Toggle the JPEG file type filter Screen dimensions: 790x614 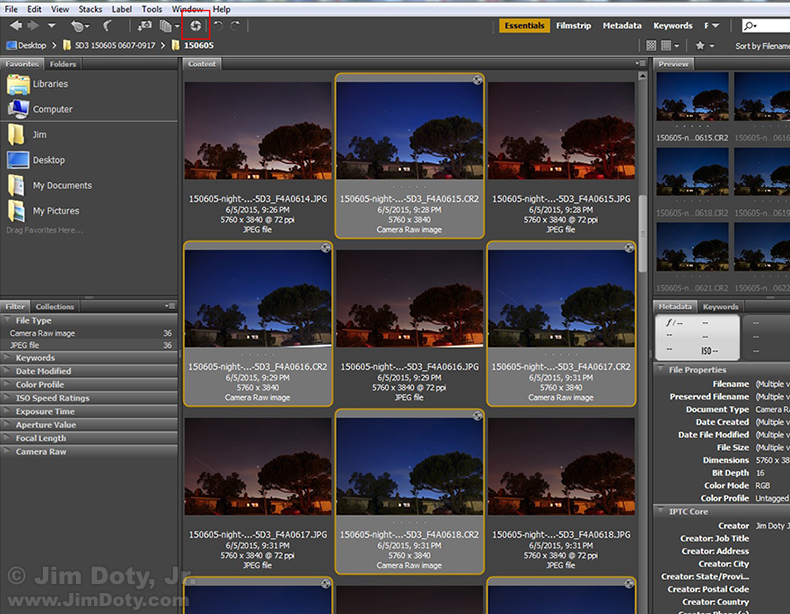click(x=89, y=346)
